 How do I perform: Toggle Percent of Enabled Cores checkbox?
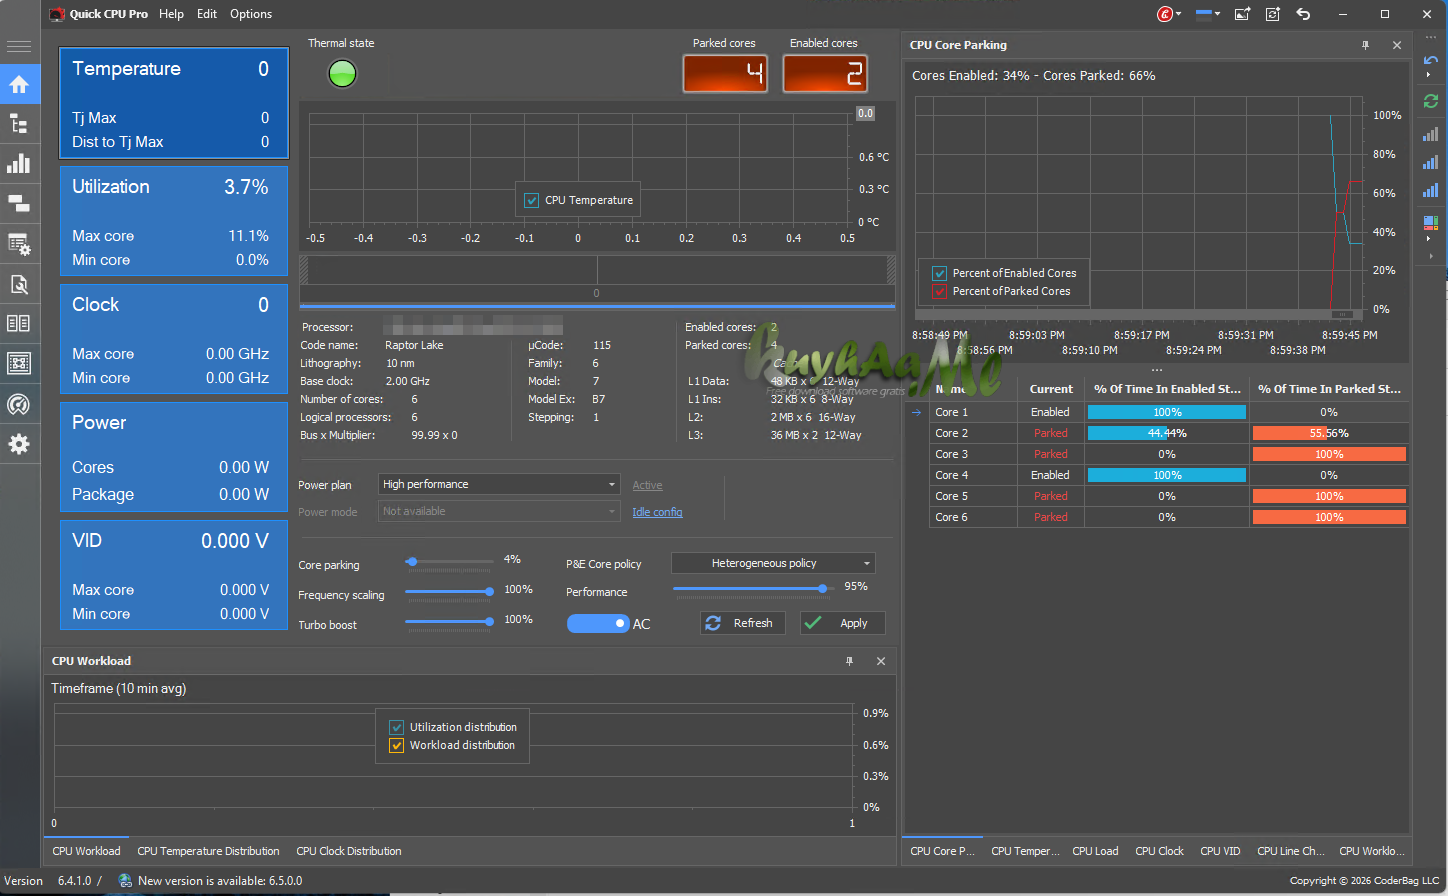pyautogui.click(x=940, y=273)
